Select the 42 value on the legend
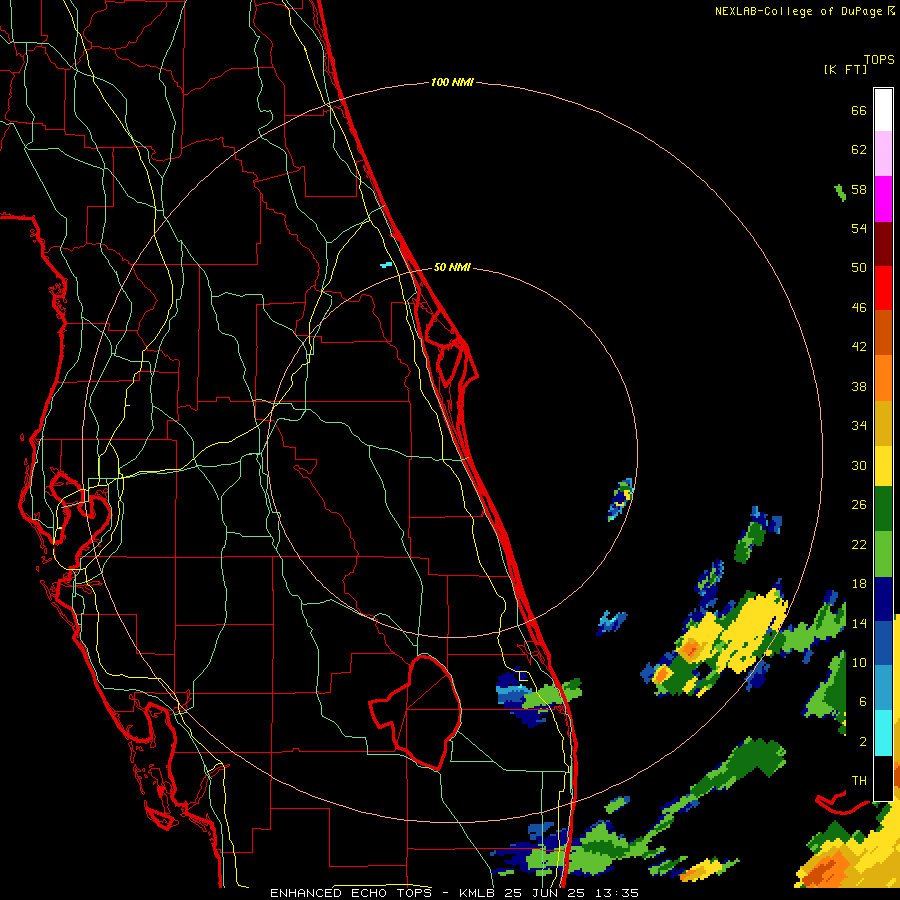The height and width of the screenshot is (900, 900). (x=859, y=347)
